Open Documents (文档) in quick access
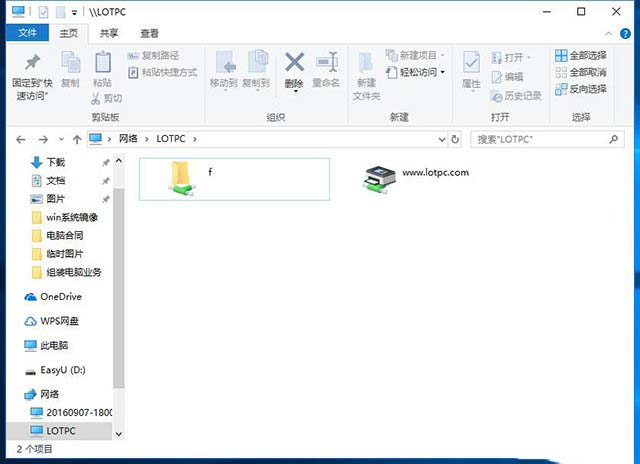 [x=48, y=181]
